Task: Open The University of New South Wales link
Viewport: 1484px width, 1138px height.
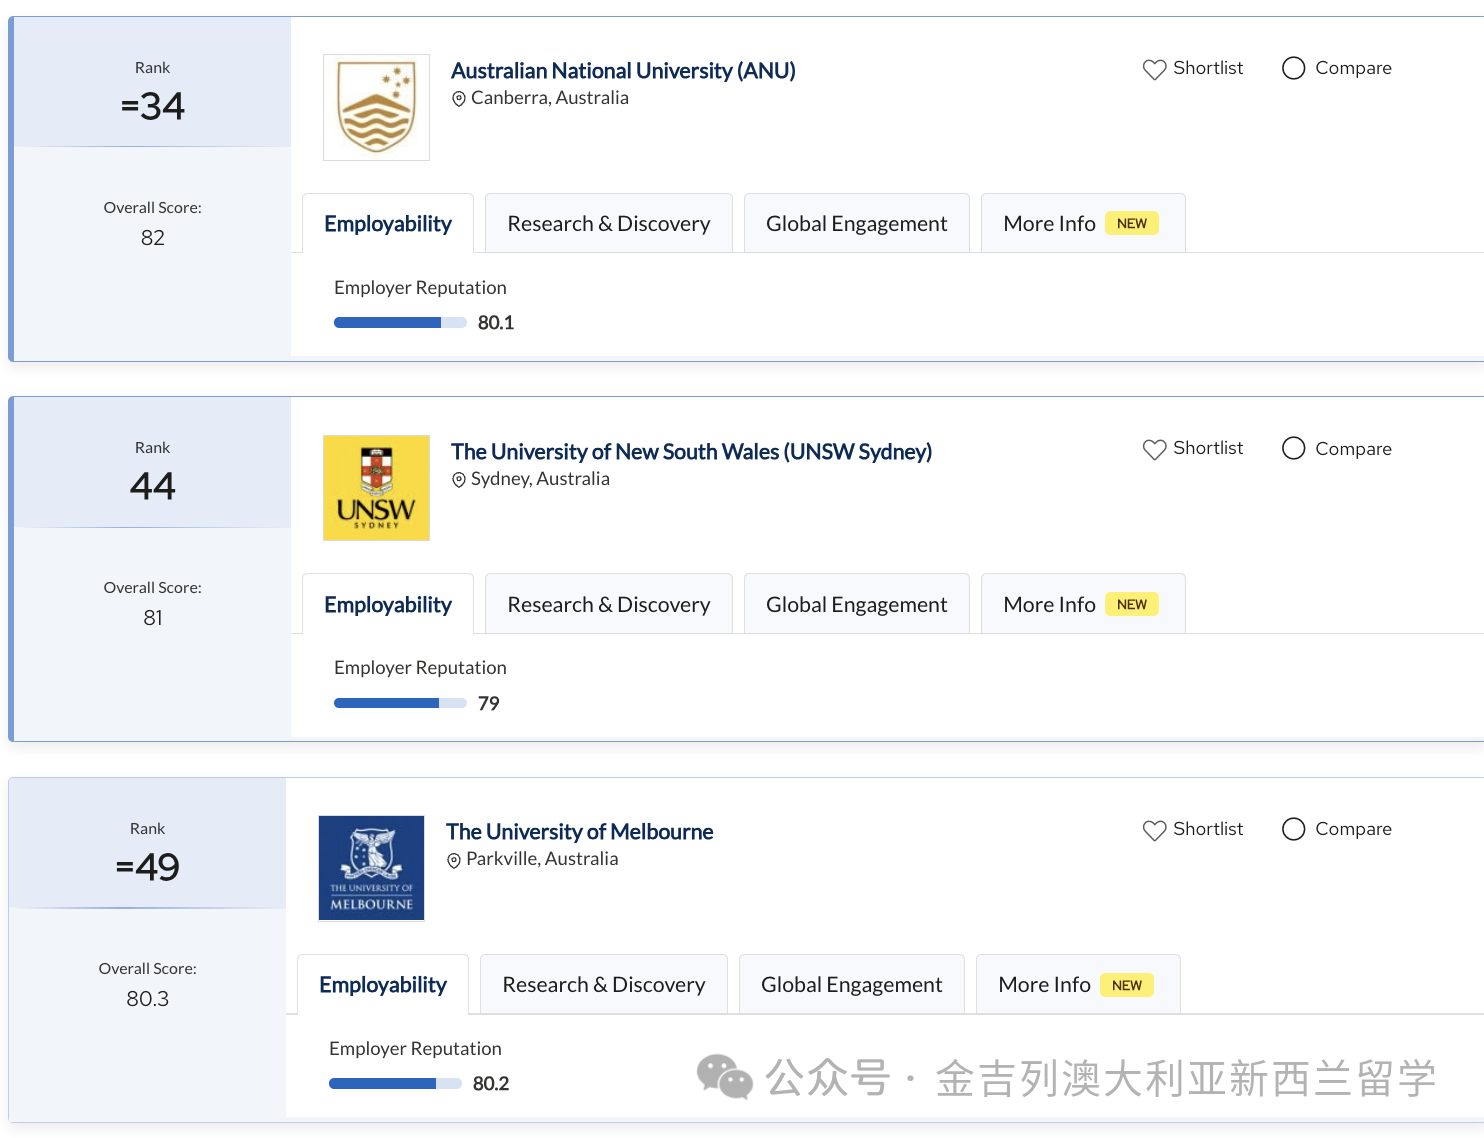Action: 691,452
